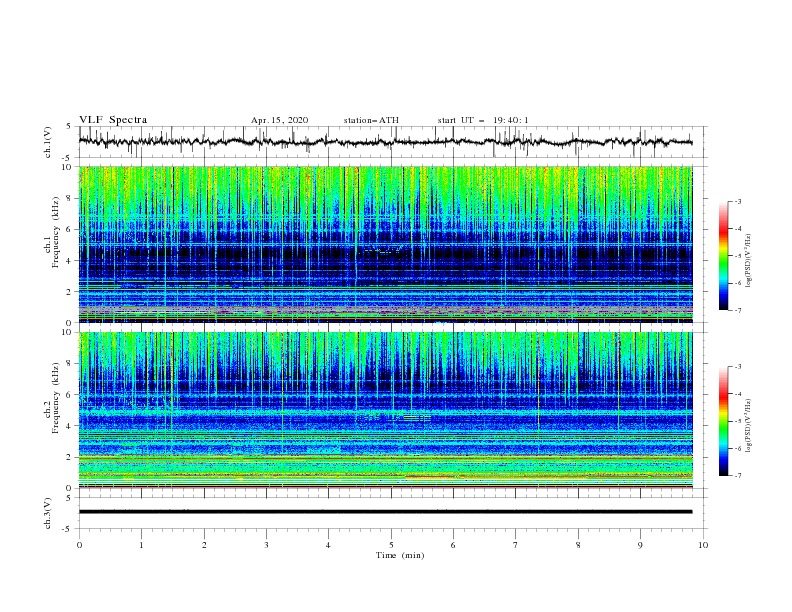The image size is (792, 612).
Task: Click the 'VLF Spectra' title text
Action: click(113, 120)
